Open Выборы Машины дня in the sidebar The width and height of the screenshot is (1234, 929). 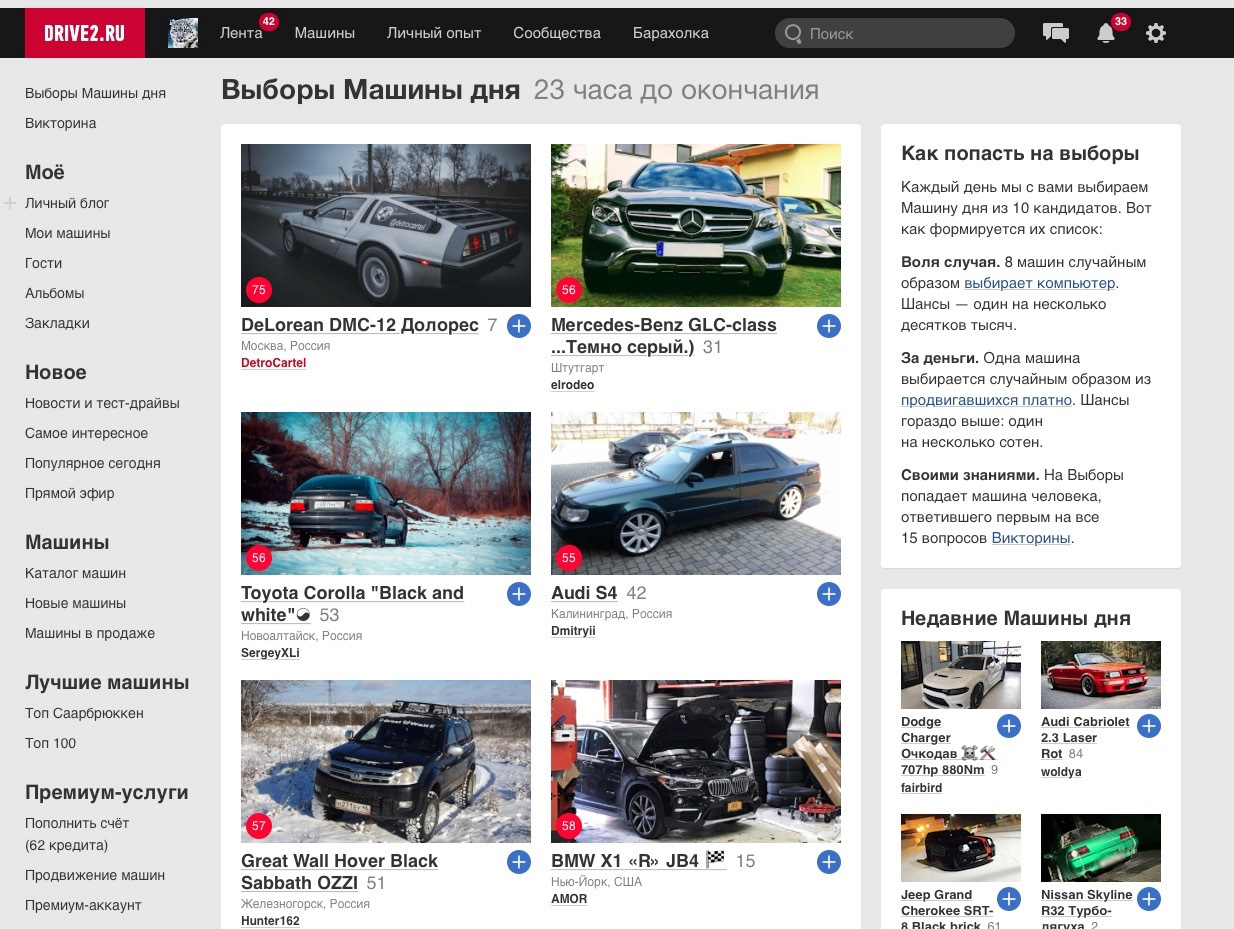95,93
